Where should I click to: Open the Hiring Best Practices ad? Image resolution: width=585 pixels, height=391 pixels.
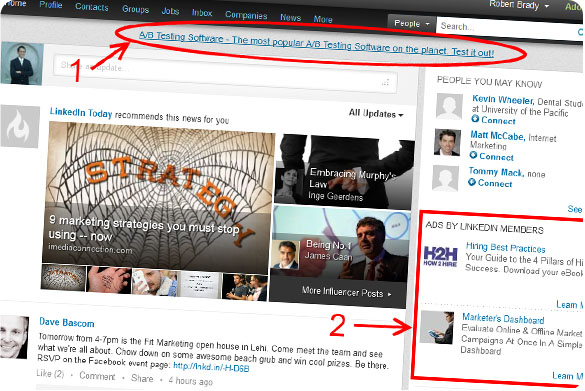click(506, 247)
